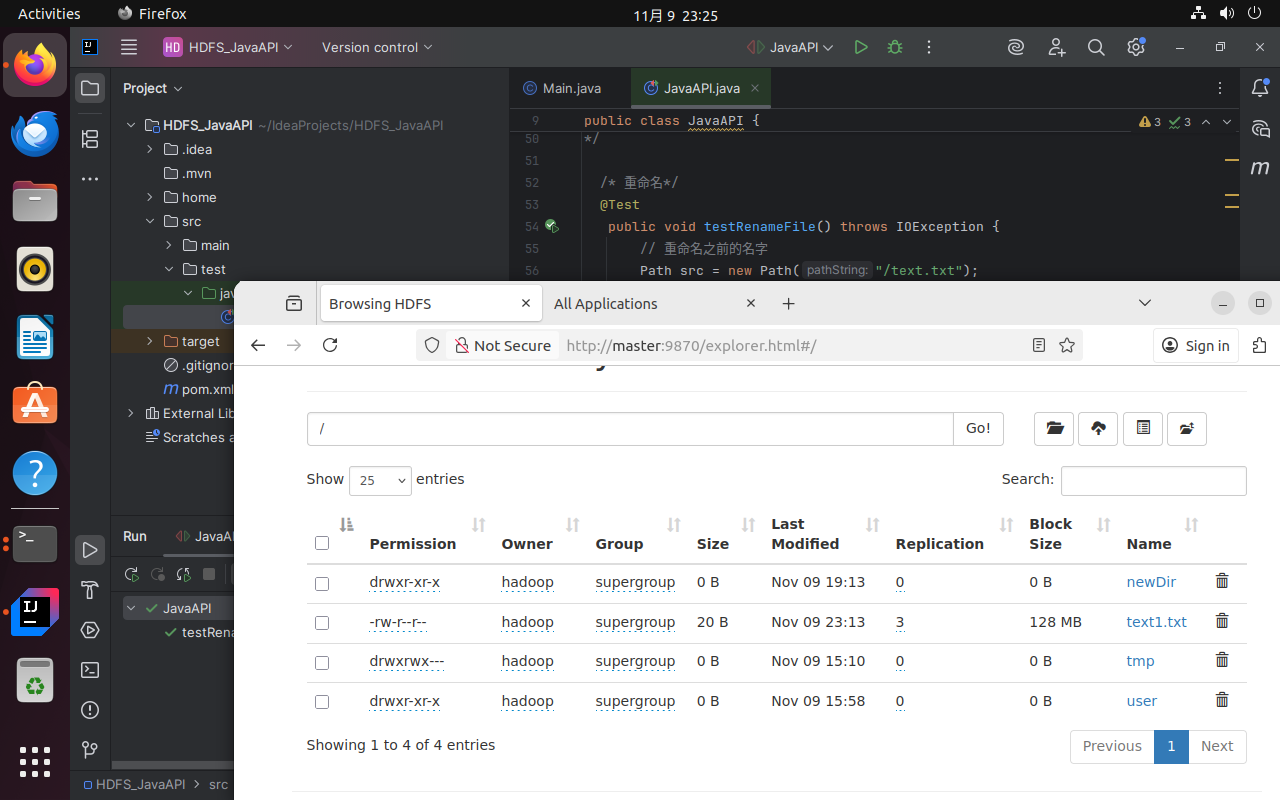The image size is (1280, 800).
Task: Open Code With Me add-user icon
Action: point(1056,47)
